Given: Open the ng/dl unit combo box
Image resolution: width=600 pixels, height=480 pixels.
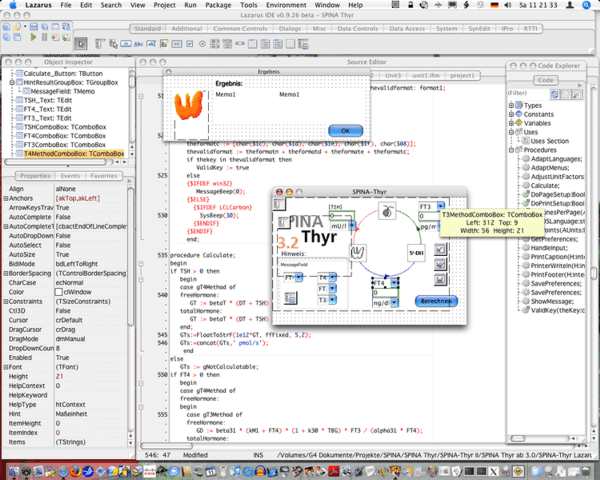Looking at the screenshot, I should tap(394, 303).
